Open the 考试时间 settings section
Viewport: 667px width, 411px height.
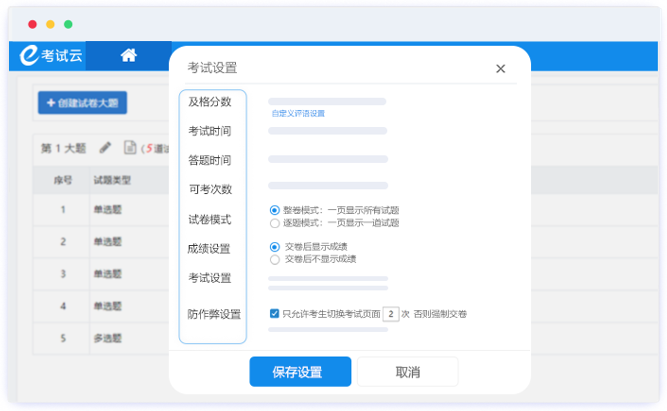(x=210, y=132)
